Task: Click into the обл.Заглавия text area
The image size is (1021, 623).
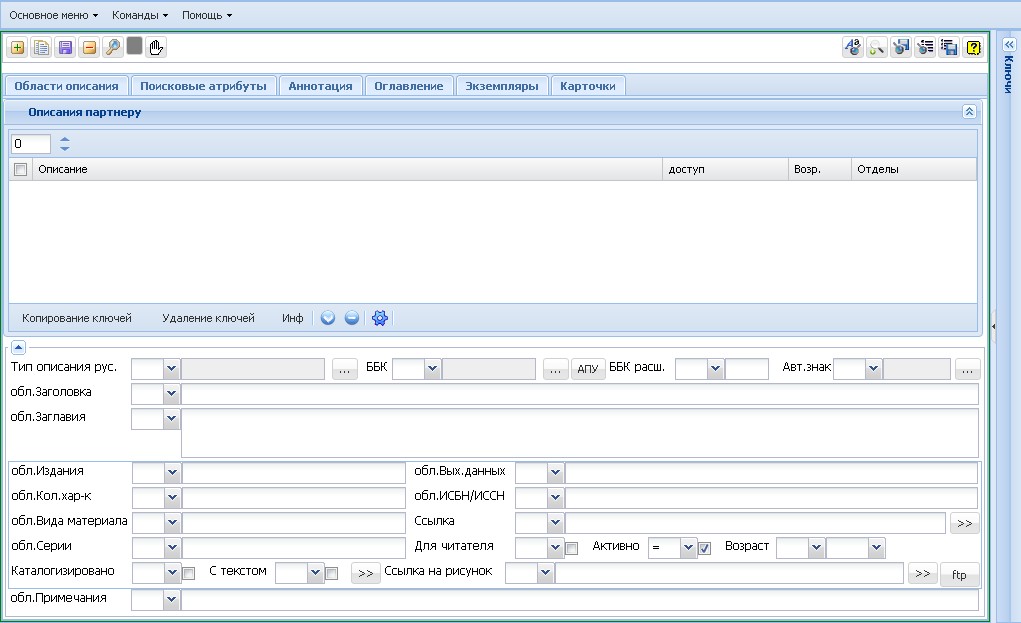Action: [580, 433]
